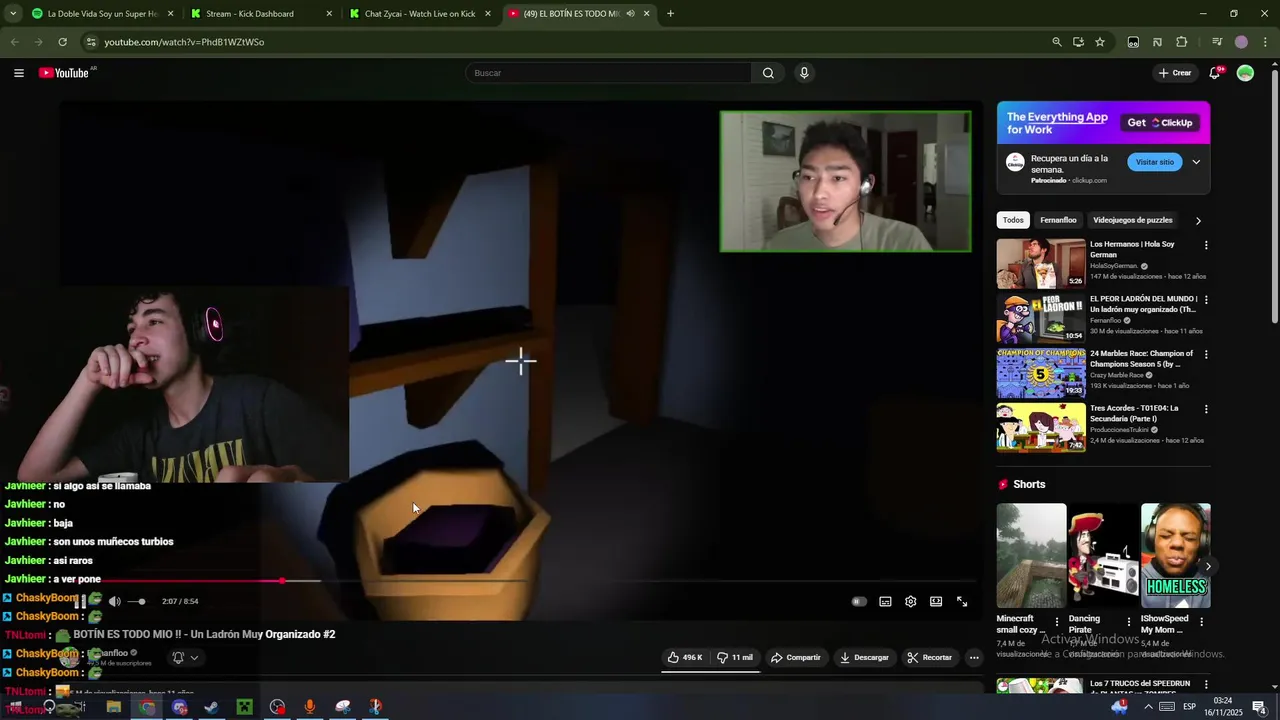Open options for Tres Acordes video
The height and width of the screenshot is (720, 1280).
click(x=1206, y=409)
